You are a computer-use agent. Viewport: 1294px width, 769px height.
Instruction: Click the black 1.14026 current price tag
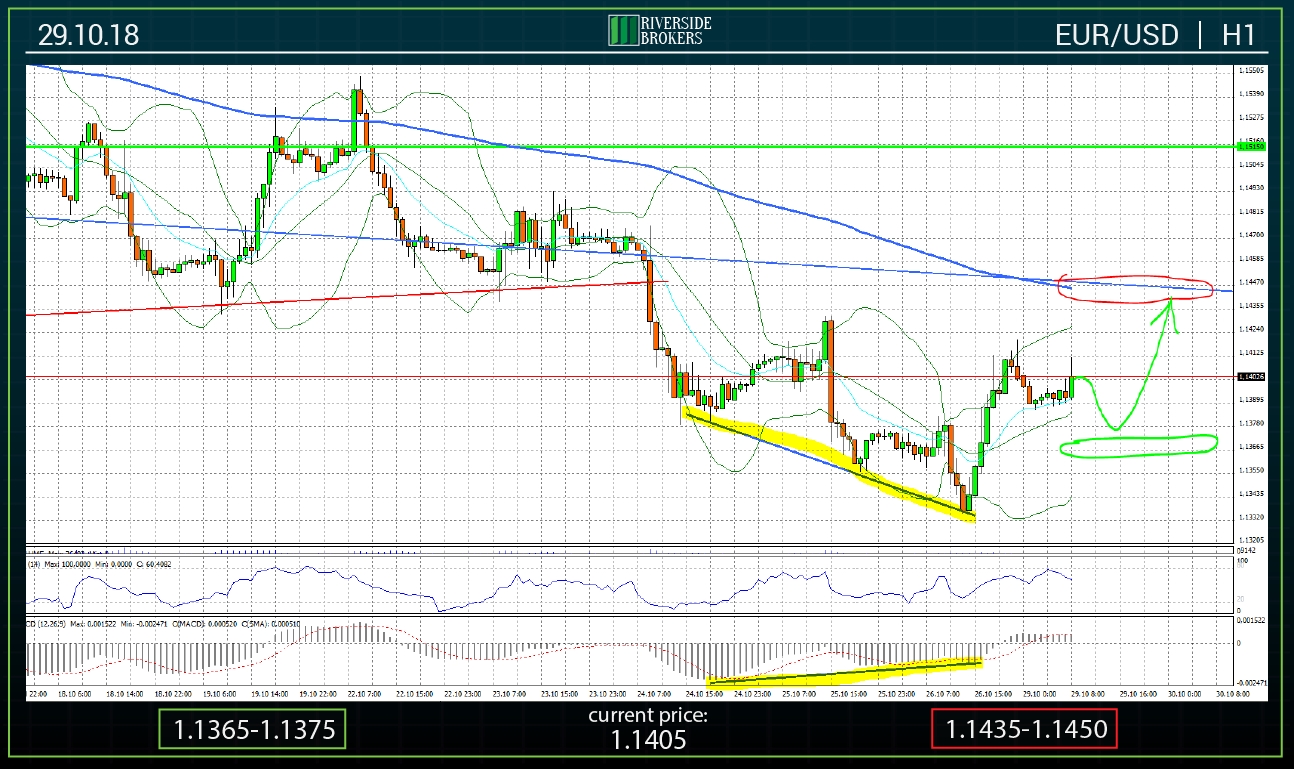click(1250, 376)
